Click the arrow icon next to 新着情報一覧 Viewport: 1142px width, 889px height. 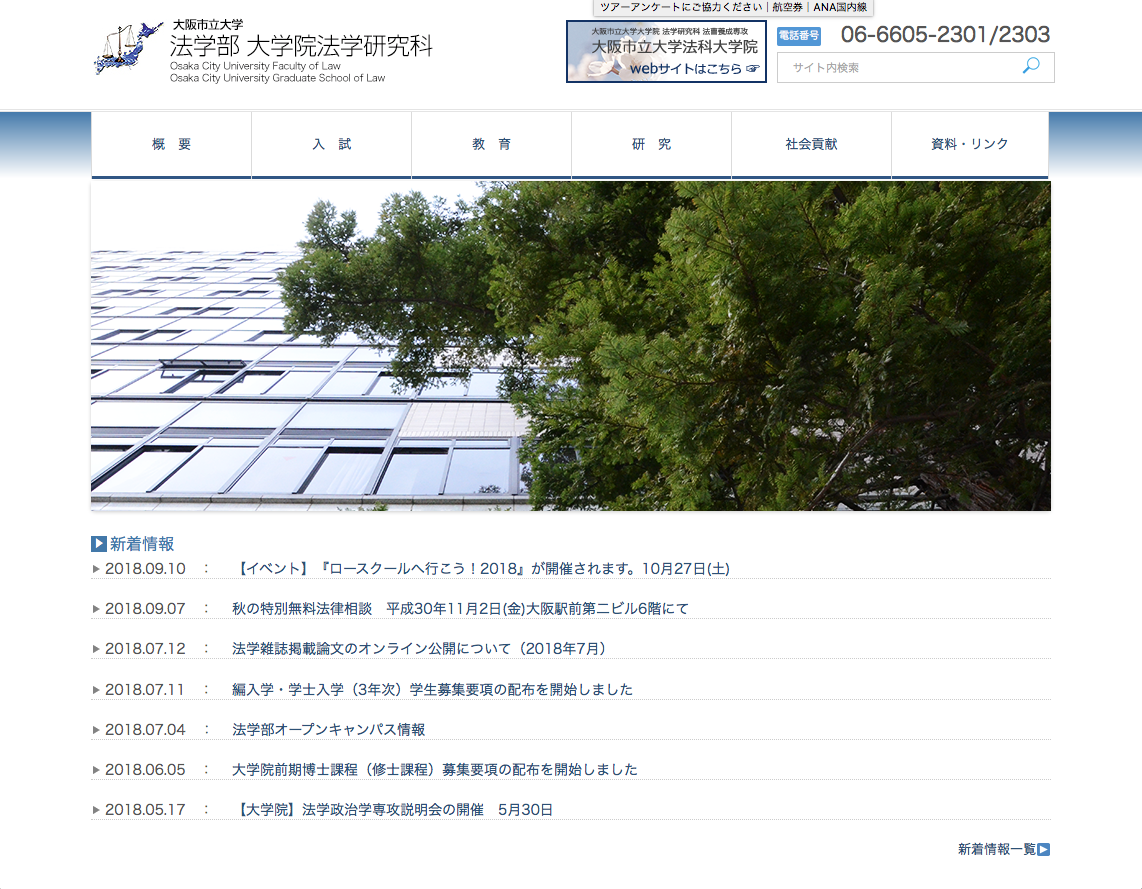[1044, 849]
